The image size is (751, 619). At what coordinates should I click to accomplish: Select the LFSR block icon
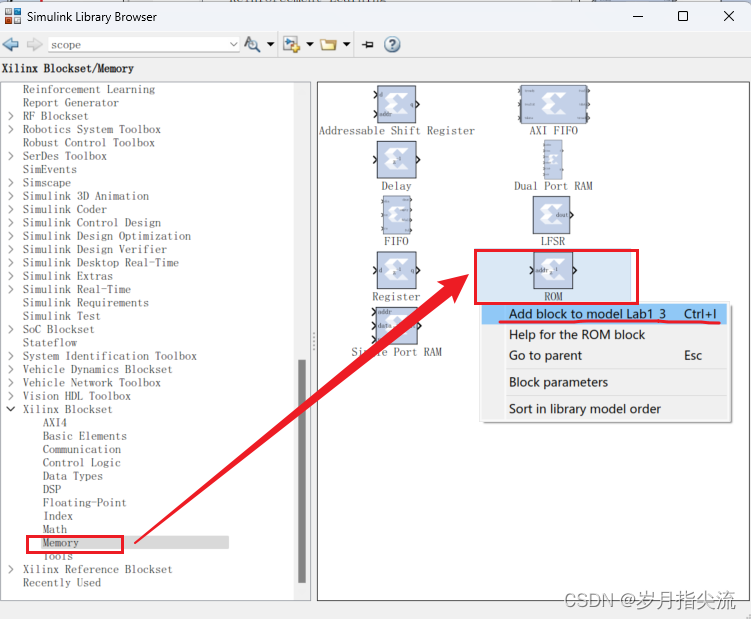pyautogui.click(x=552, y=215)
